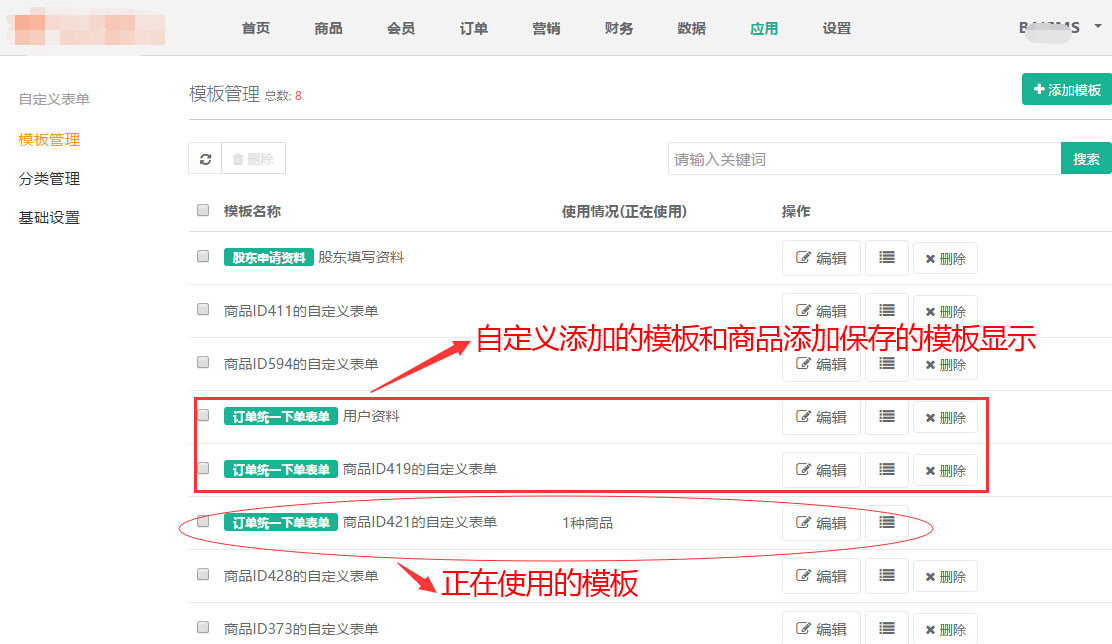Click list icon for 商品ID428 row
Image resolution: width=1112 pixels, height=644 pixels.
pyautogui.click(x=886, y=575)
